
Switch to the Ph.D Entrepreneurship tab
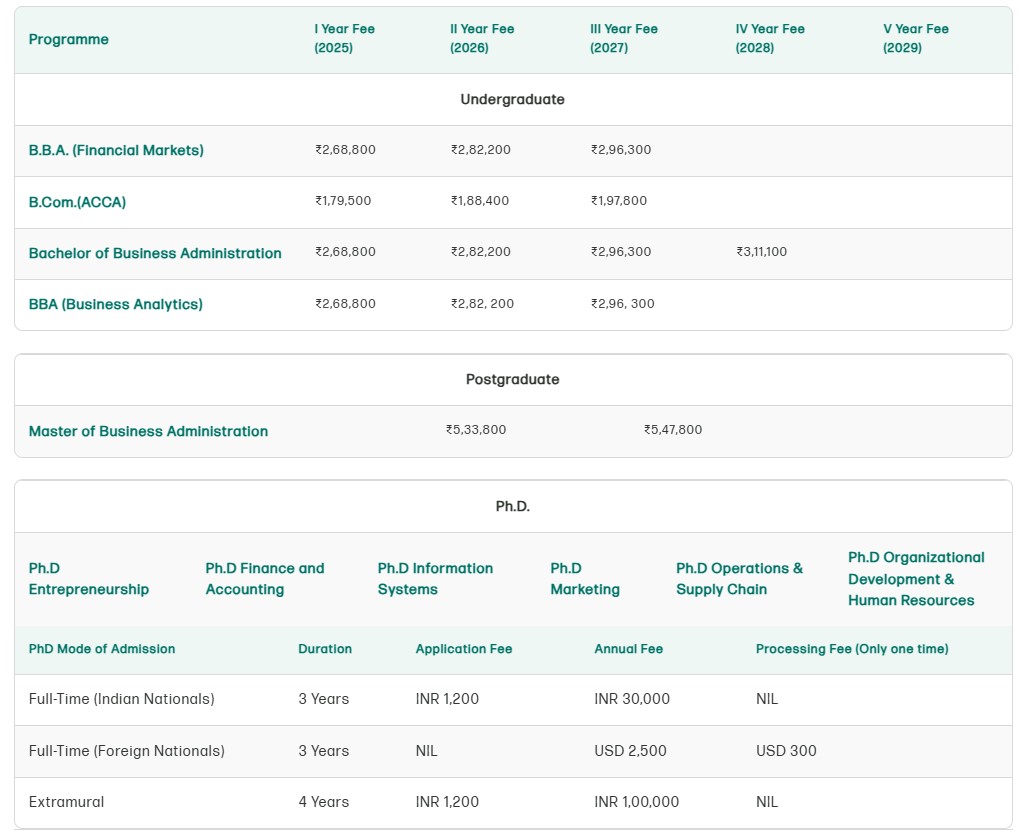pyautogui.click(x=88, y=579)
